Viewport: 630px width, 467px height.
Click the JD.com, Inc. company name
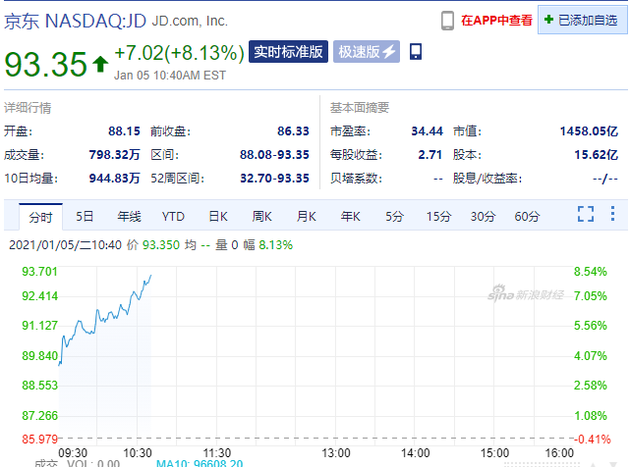[x=190, y=21]
